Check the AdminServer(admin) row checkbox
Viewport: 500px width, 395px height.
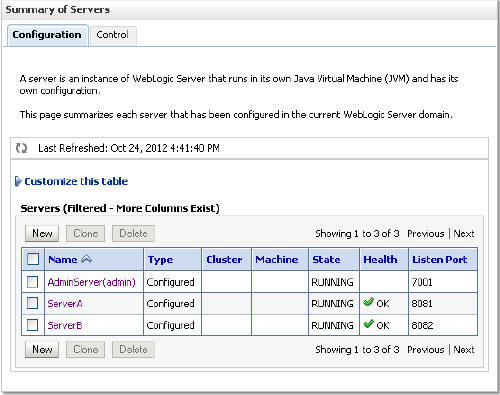click(x=32, y=282)
